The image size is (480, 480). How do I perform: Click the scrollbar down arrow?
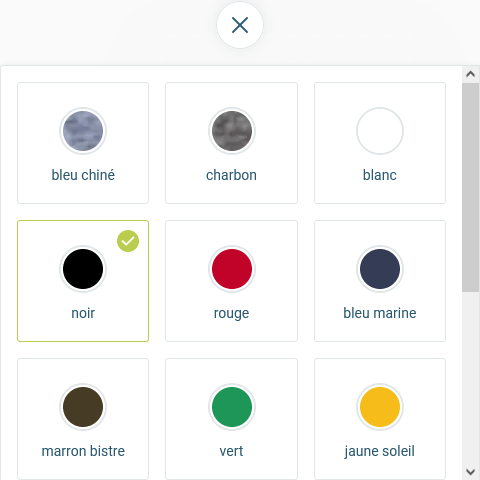470,472
